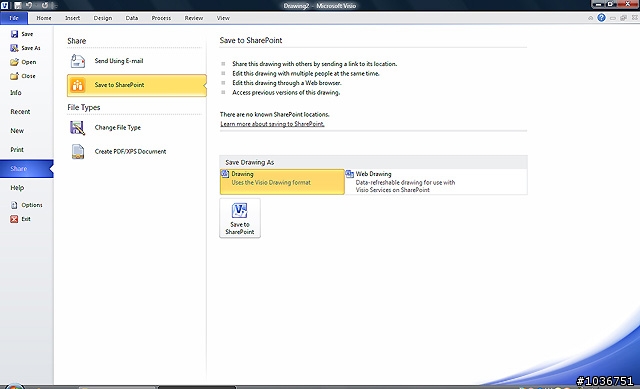Click the large Save to SharePoint button
Image resolution: width=640 pixels, height=389 pixels.
[240, 218]
